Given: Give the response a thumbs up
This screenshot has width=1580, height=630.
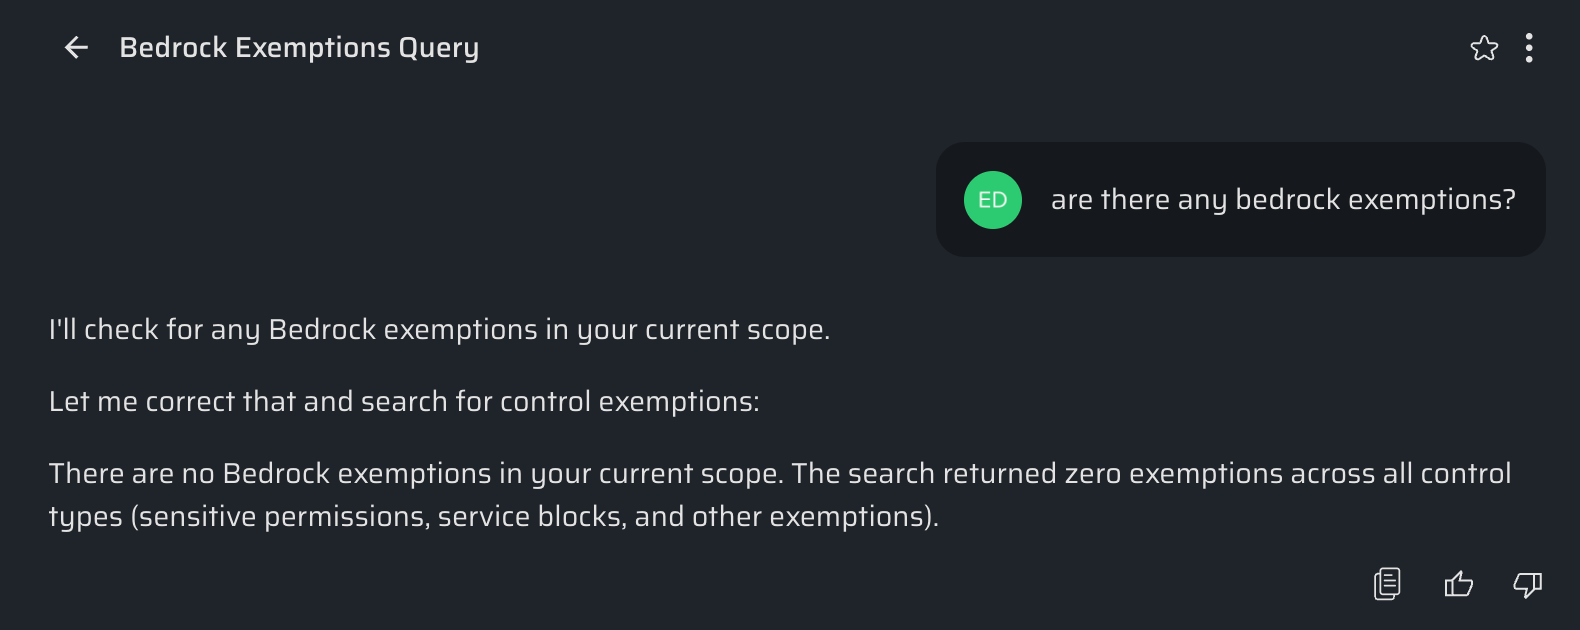Looking at the screenshot, I should (1459, 583).
